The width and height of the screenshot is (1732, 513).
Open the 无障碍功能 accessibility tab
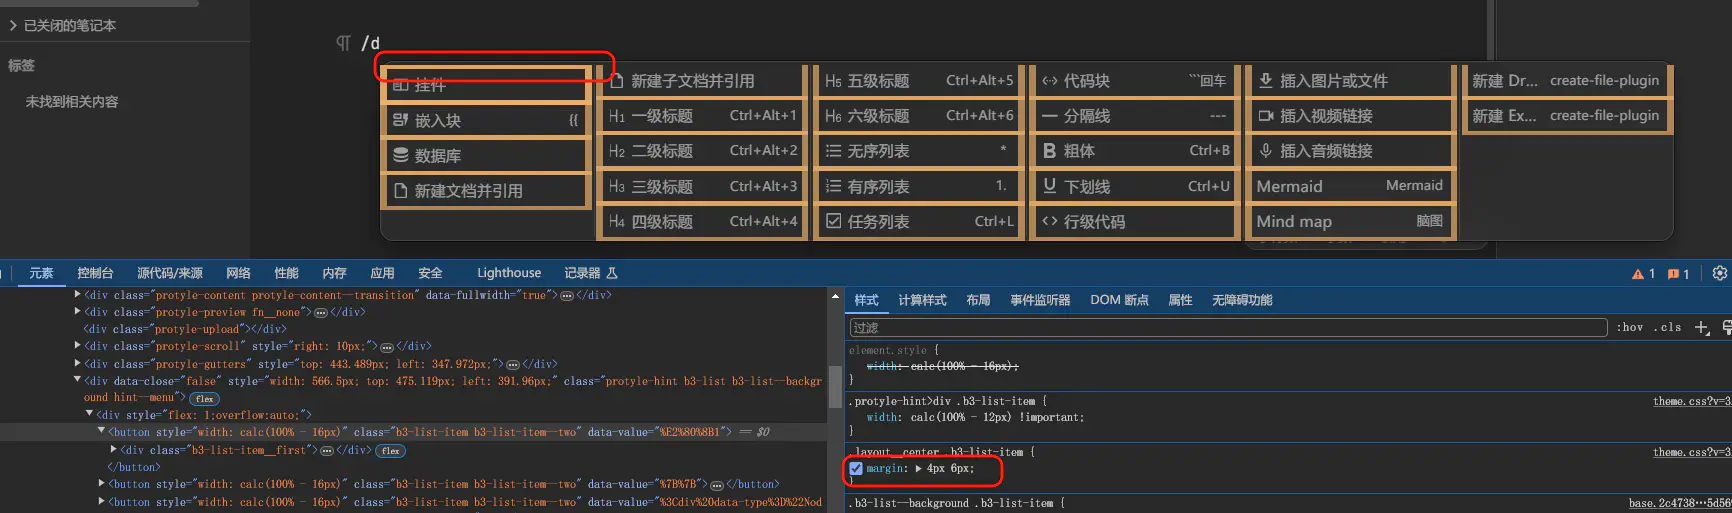coord(1242,300)
